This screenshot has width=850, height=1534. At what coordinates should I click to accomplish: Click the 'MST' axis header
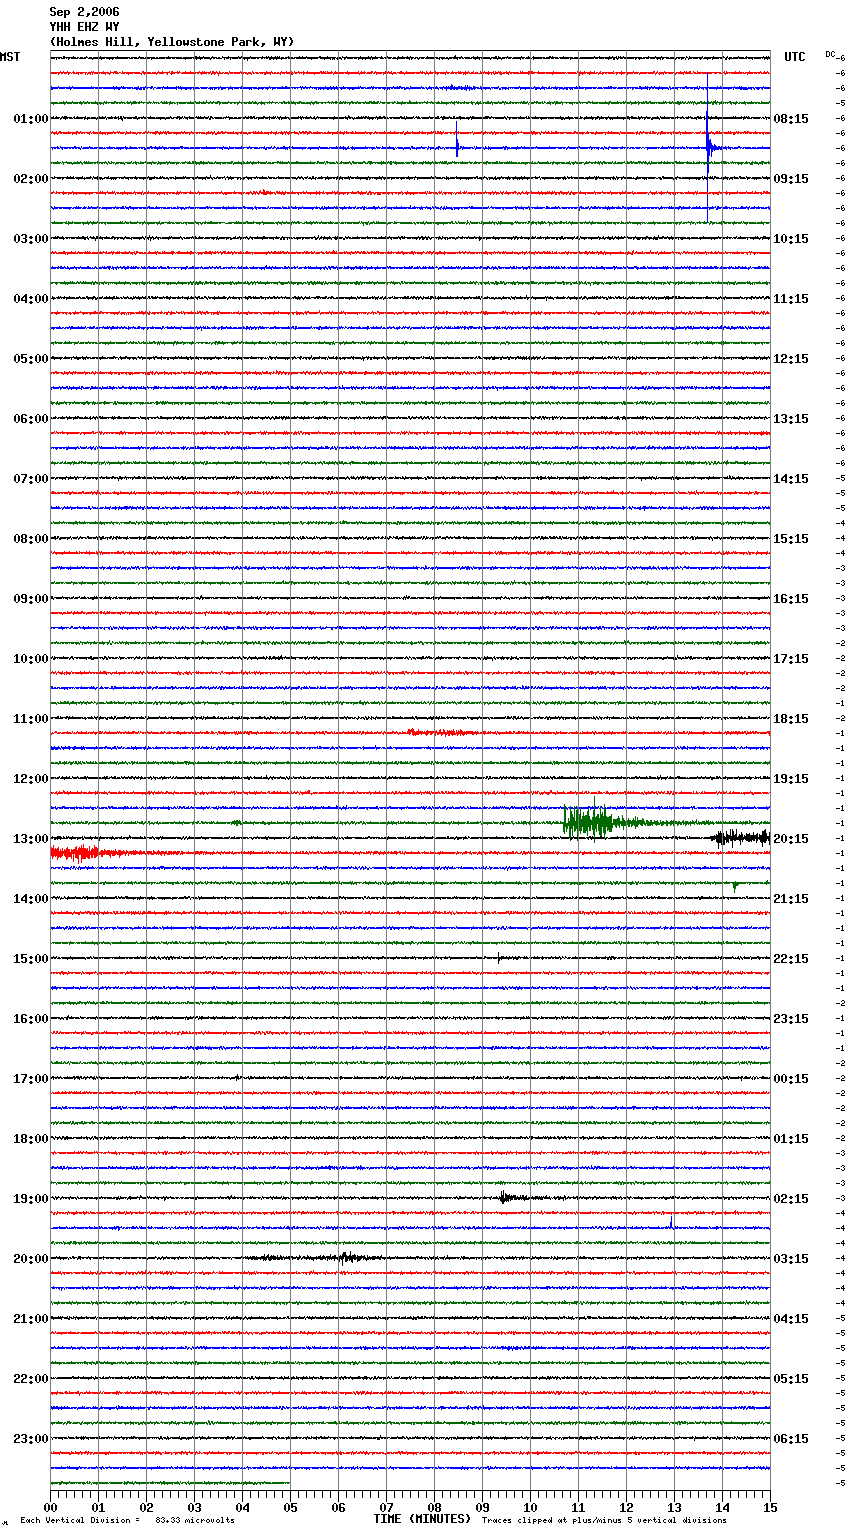click(10, 57)
